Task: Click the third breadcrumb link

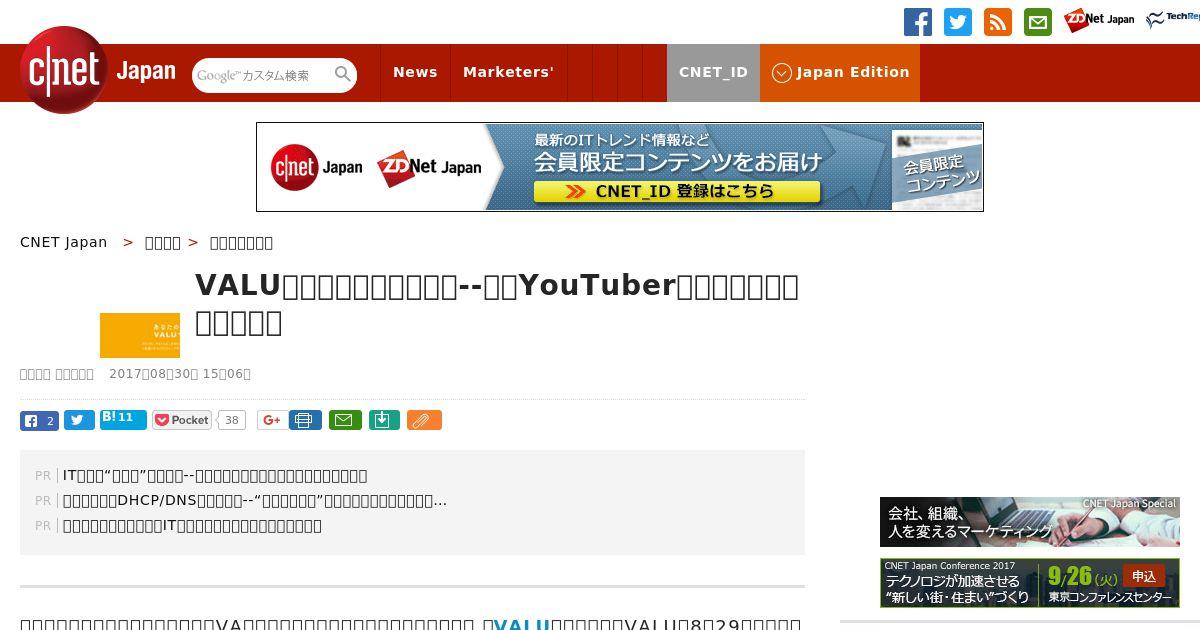Action: coord(241,242)
